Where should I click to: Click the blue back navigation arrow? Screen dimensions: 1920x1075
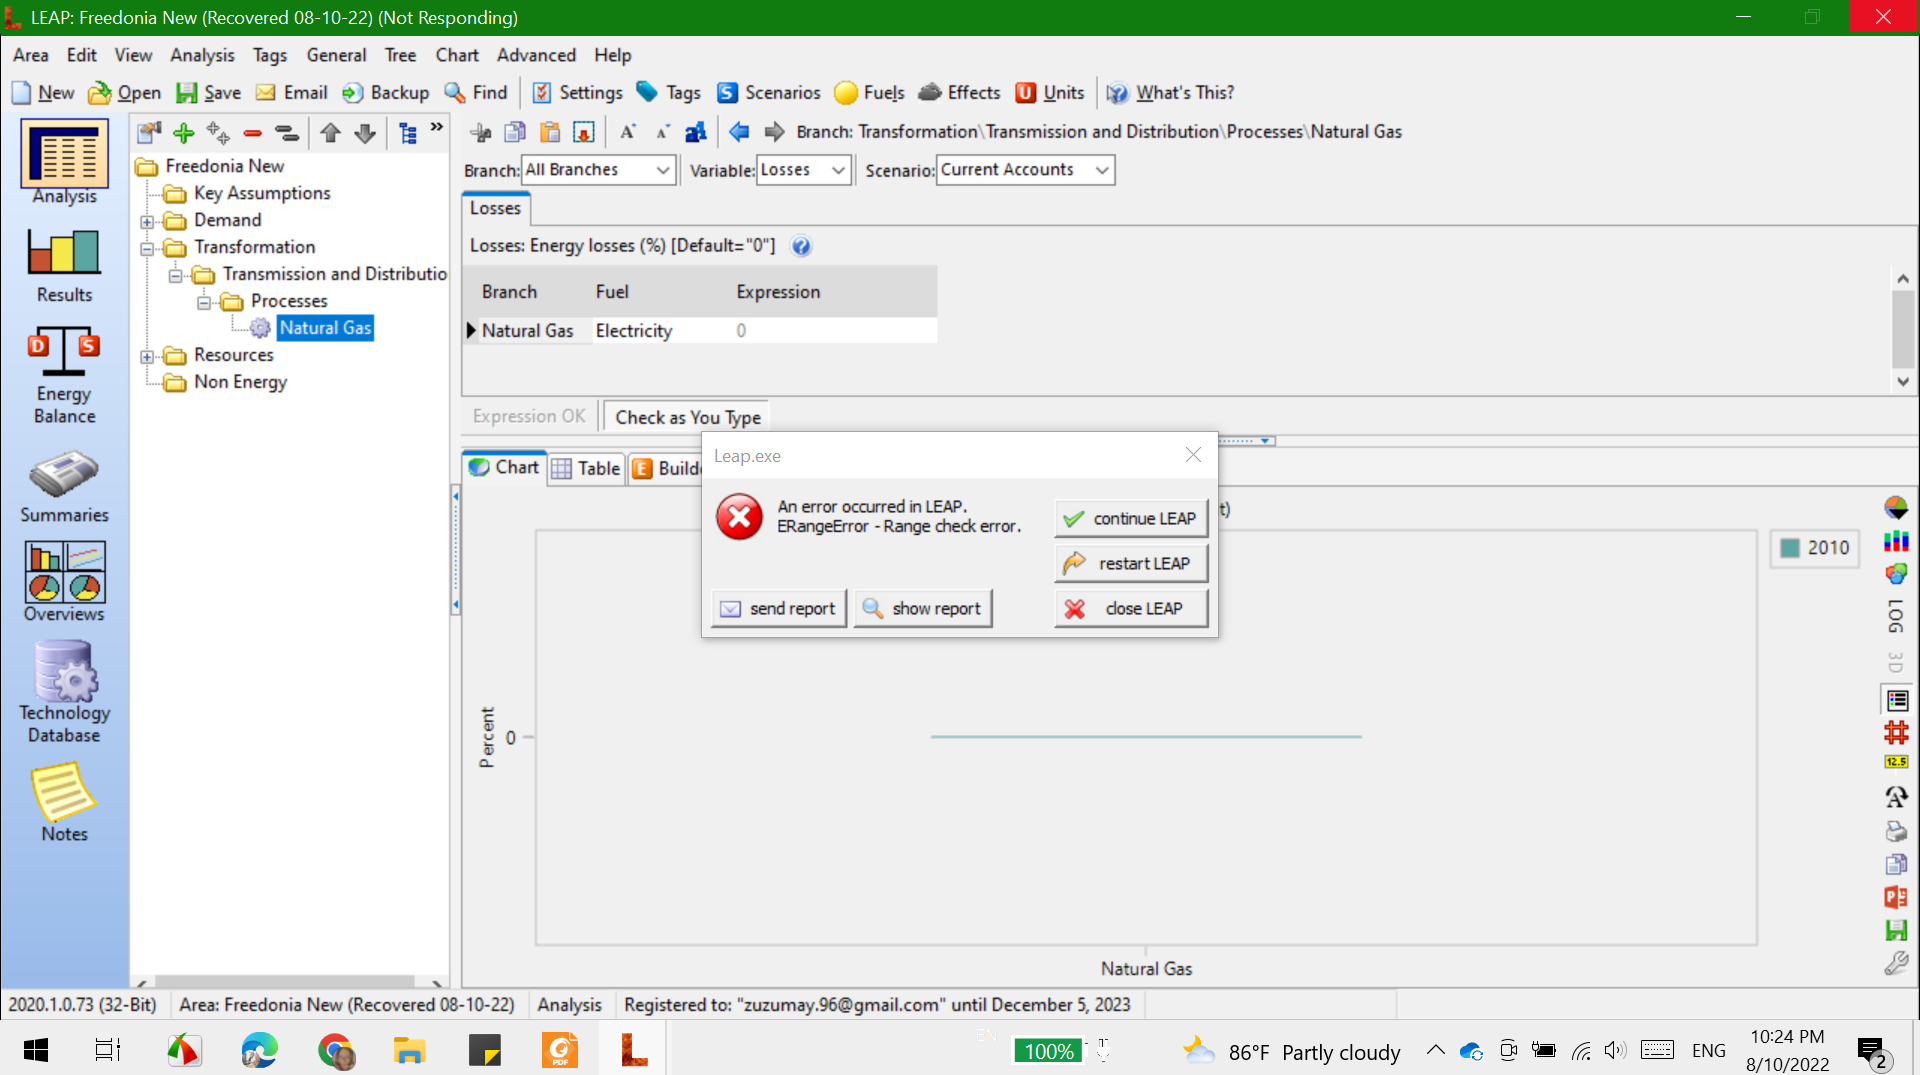pyautogui.click(x=739, y=132)
